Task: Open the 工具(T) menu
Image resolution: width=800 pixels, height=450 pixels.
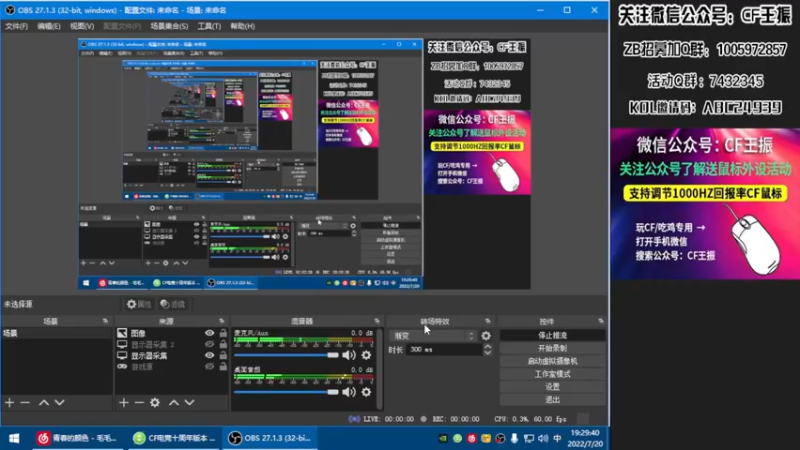Action: click(209, 26)
